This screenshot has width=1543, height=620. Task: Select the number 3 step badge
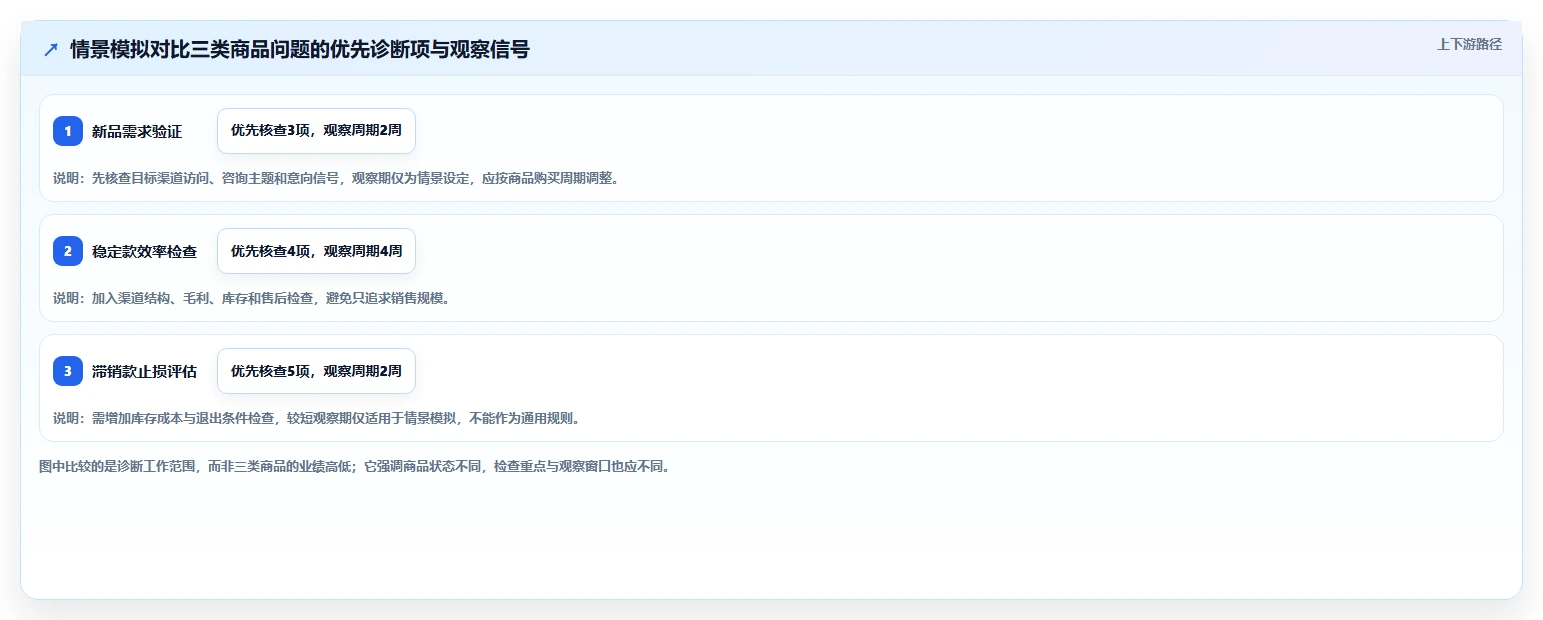pos(68,371)
